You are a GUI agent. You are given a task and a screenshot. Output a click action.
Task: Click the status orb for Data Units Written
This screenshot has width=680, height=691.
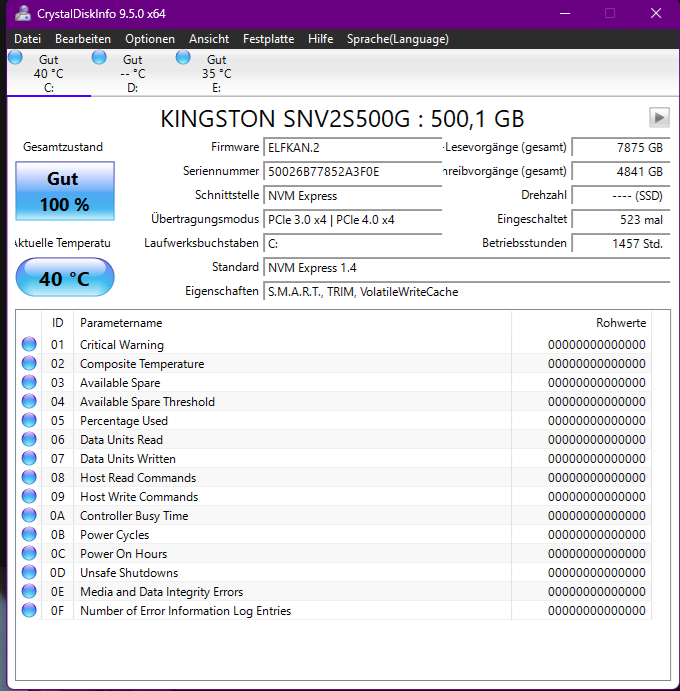click(29, 458)
